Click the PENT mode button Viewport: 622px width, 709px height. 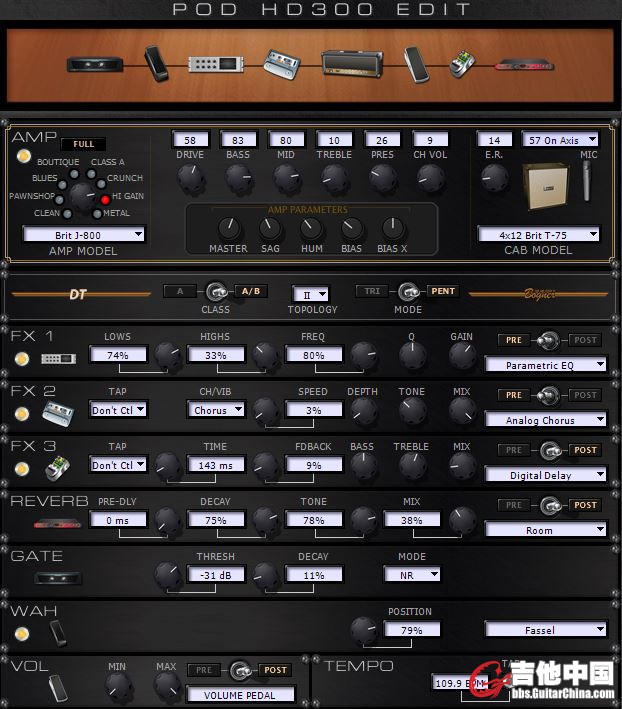(x=443, y=291)
